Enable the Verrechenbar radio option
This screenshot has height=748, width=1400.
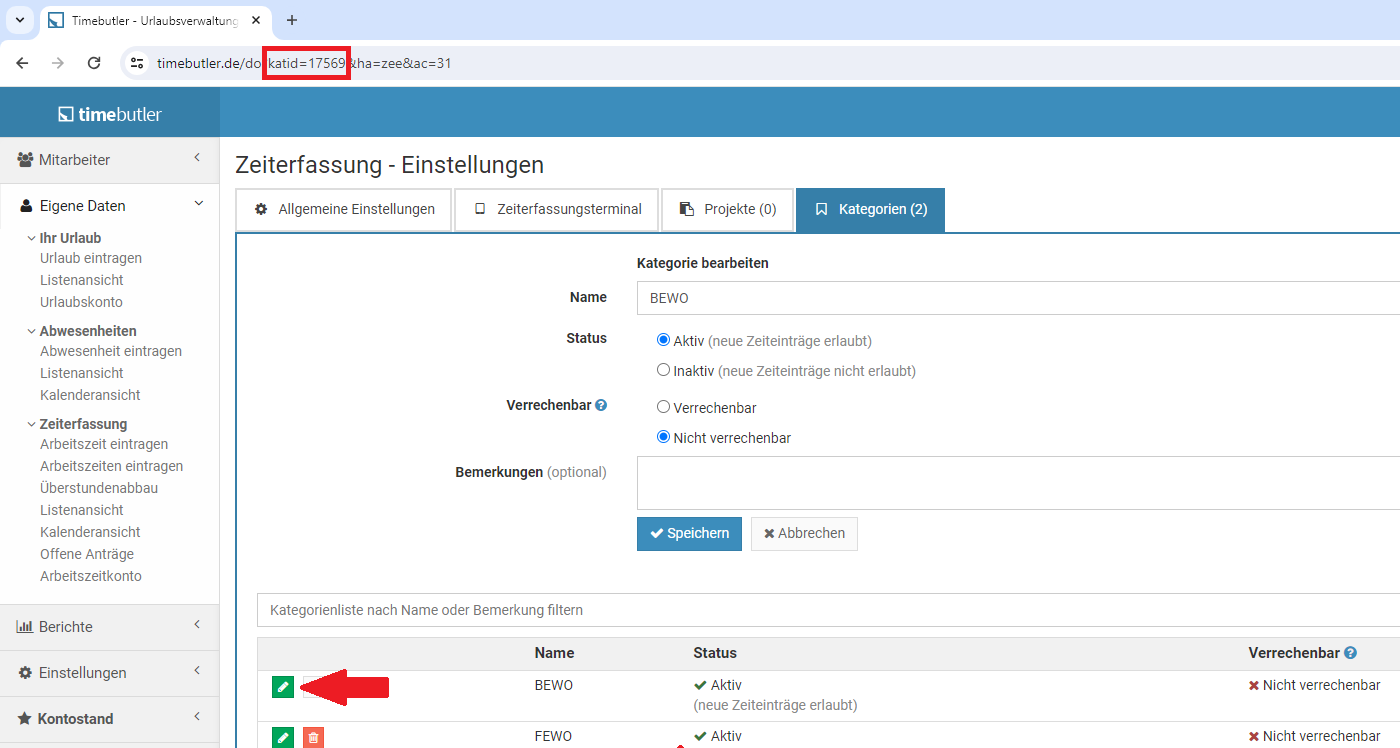tap(662, 407)
